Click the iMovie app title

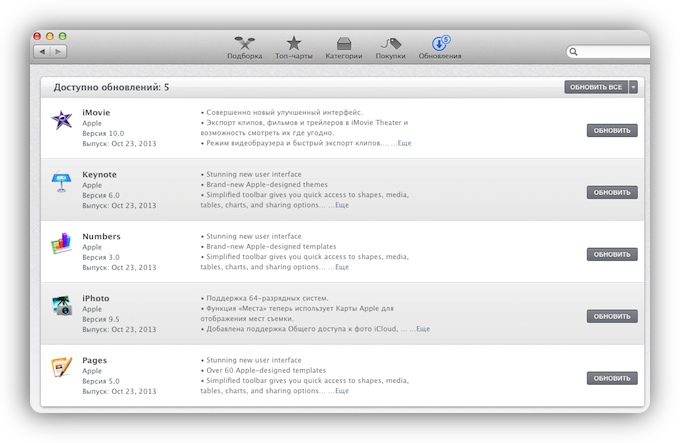tap(96, 113)
